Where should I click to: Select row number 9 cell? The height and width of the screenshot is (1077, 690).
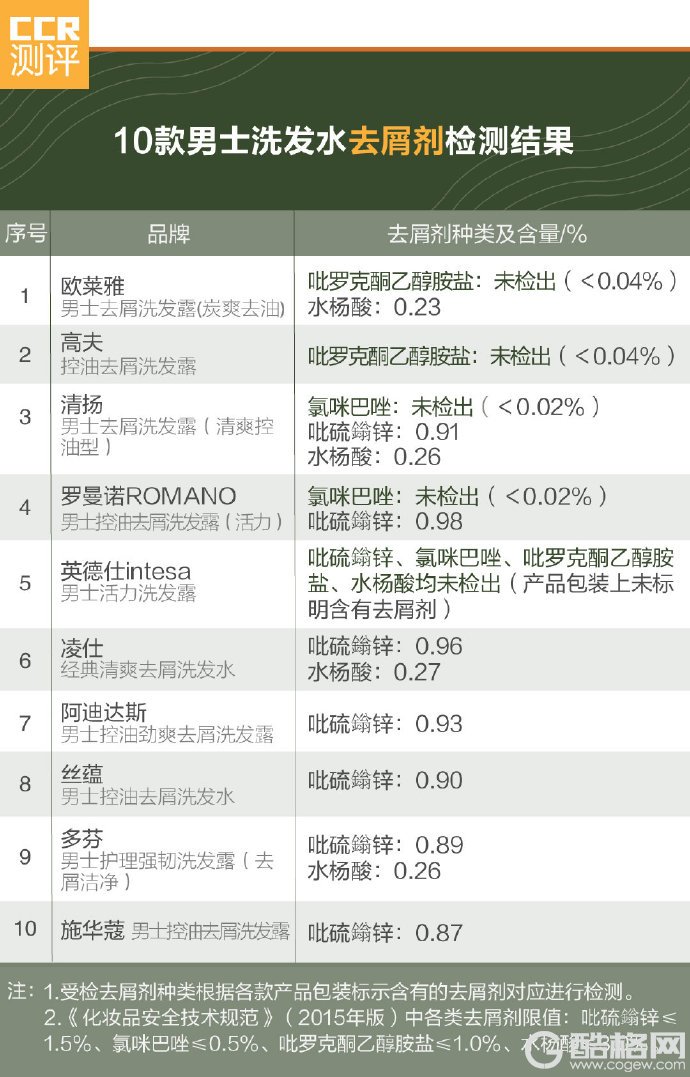(x=25, y=857)
